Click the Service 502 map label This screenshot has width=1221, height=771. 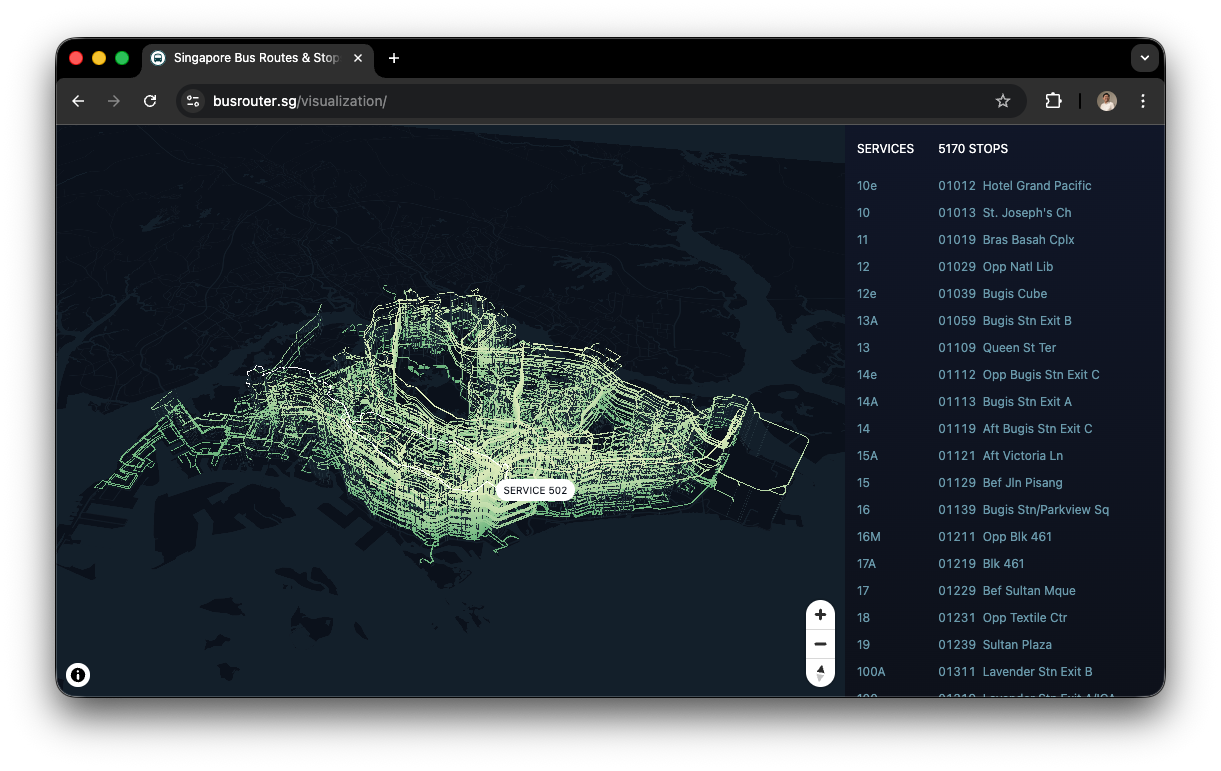pyautogui.click(x=535, y=491)
